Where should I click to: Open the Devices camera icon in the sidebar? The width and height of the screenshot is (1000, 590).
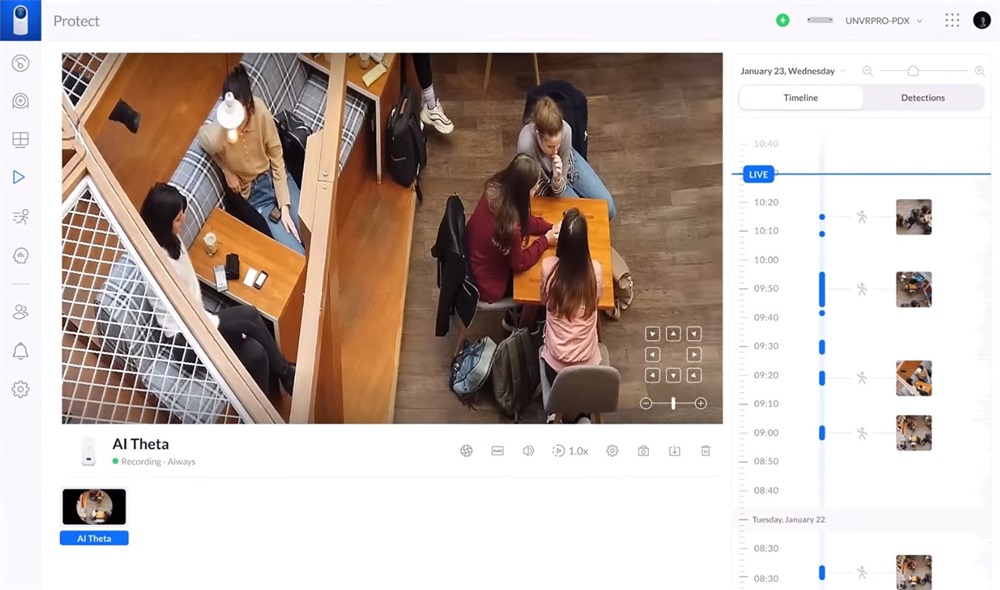coord(19,101)
